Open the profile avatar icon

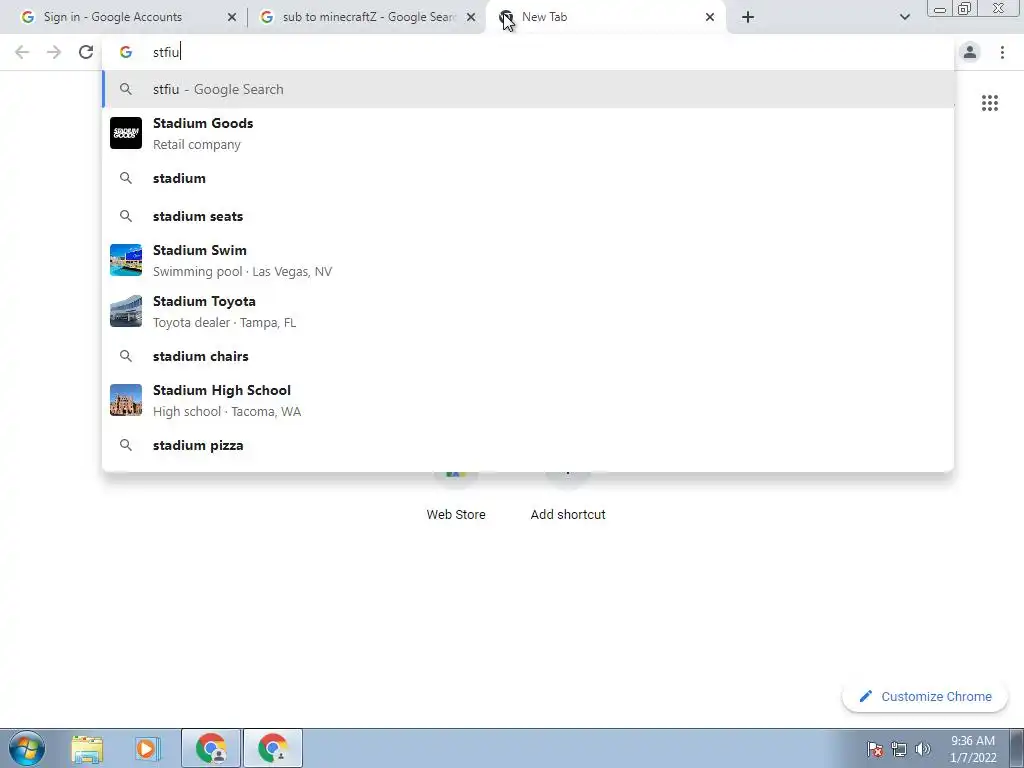pos(970,52)
